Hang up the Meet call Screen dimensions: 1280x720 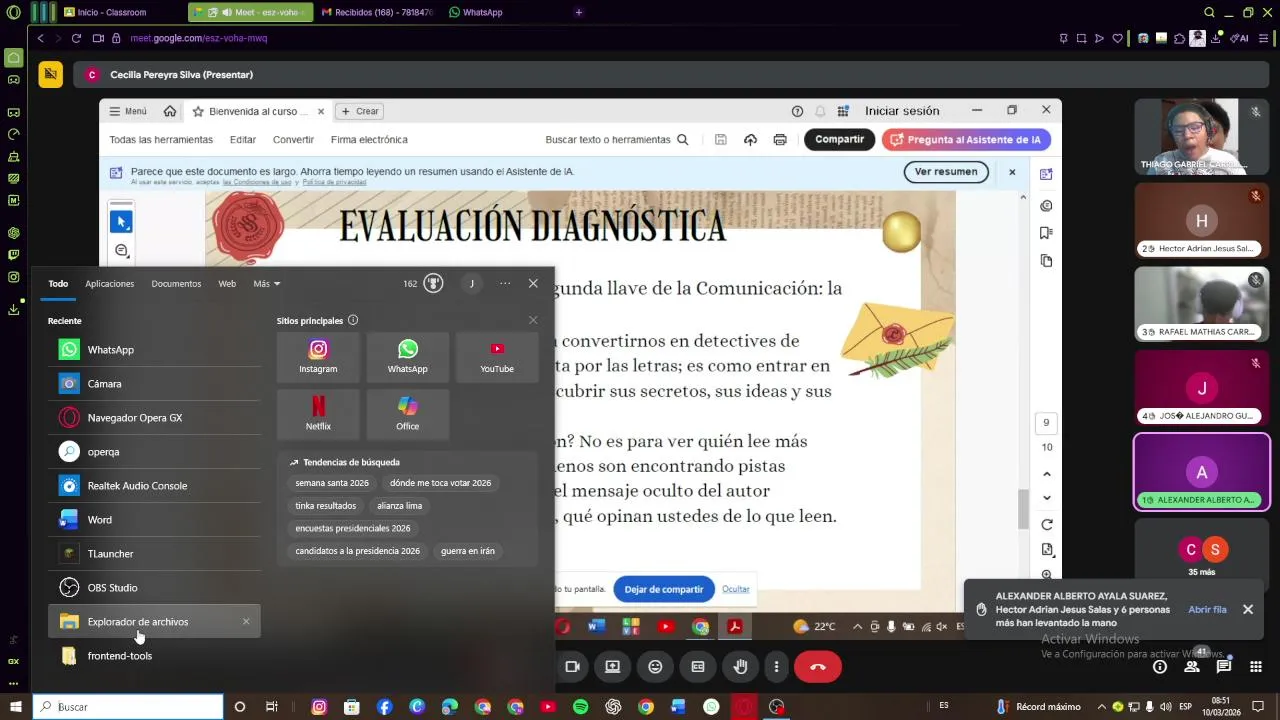pos(818,667)
